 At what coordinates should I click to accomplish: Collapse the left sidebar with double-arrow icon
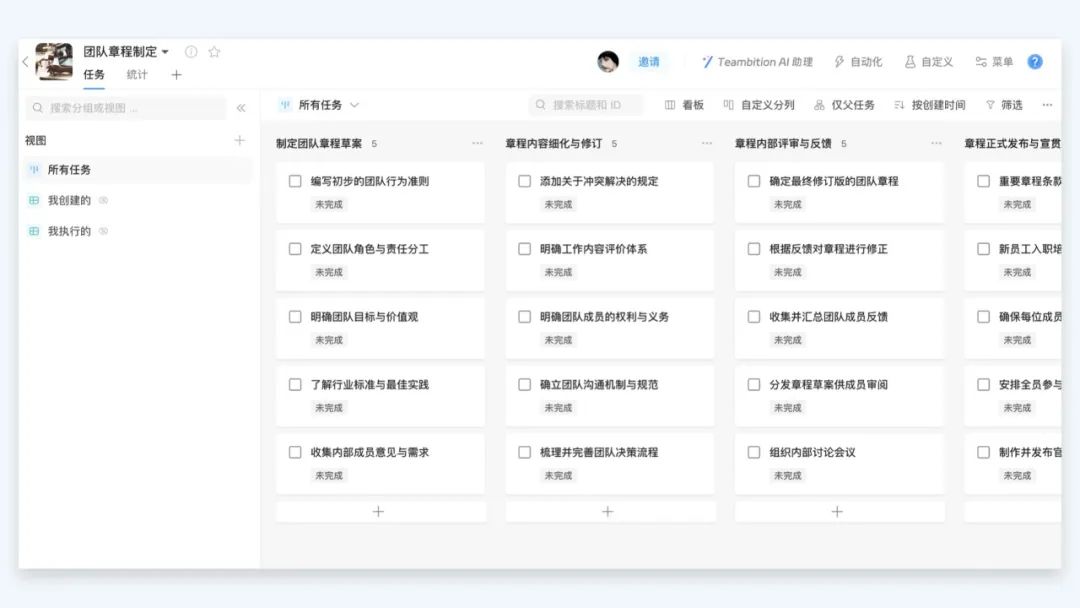pos(241,108)
